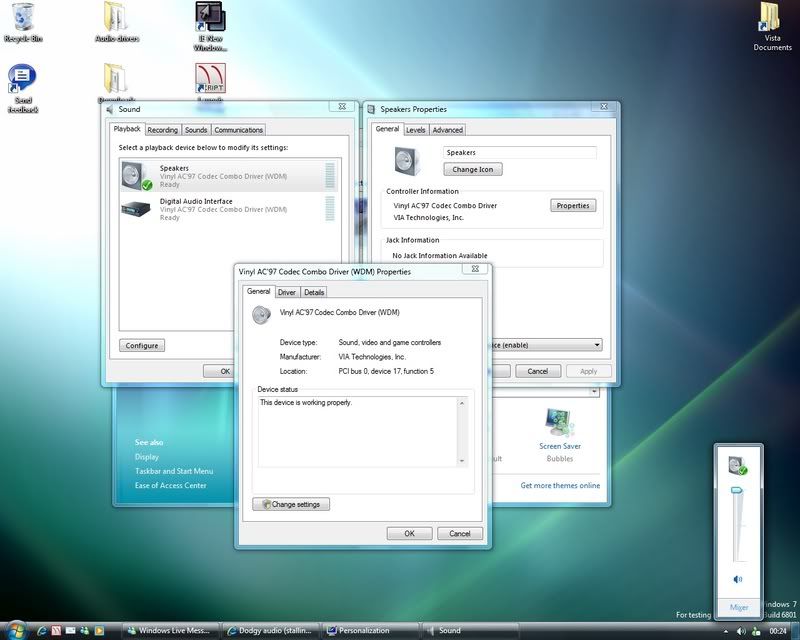Show hidden system tray icons arrow
The image size is (800, 640).
pos(726,631)
